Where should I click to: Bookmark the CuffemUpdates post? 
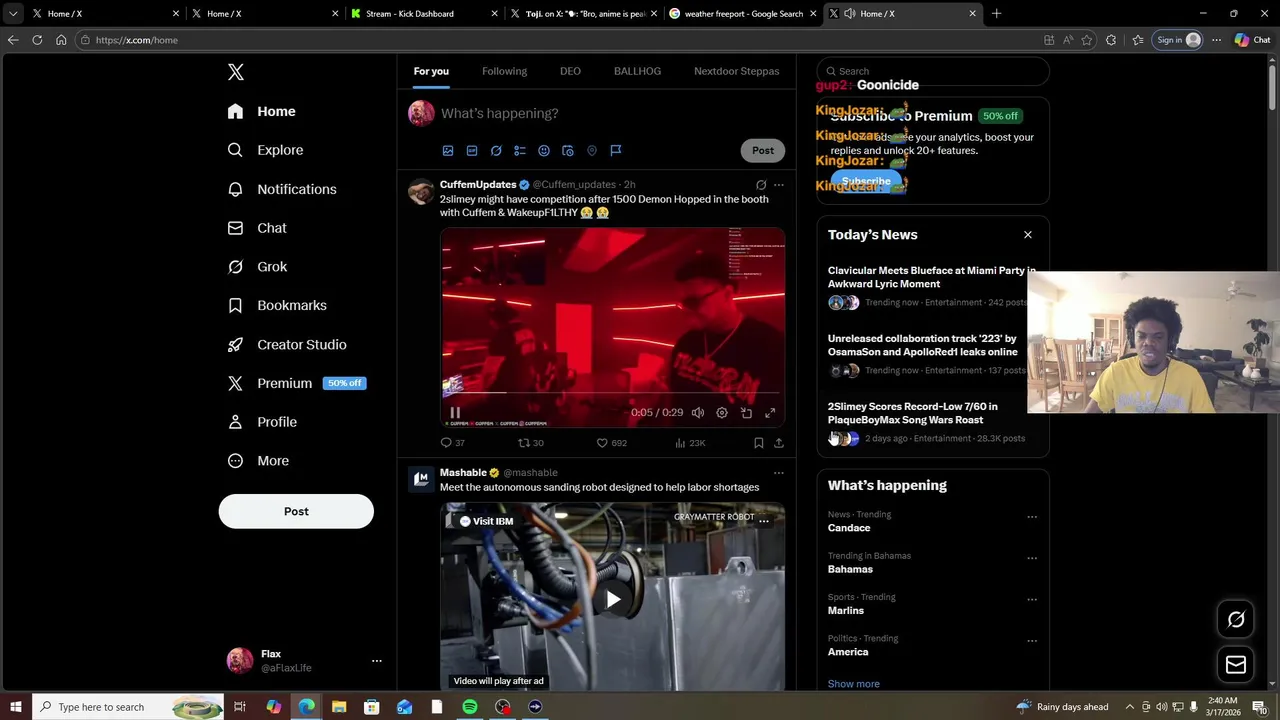pos(759,443)
